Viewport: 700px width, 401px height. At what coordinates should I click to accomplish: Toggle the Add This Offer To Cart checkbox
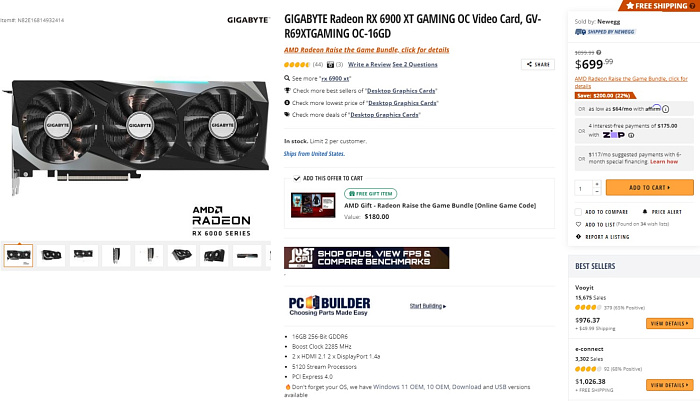[297, 178]
